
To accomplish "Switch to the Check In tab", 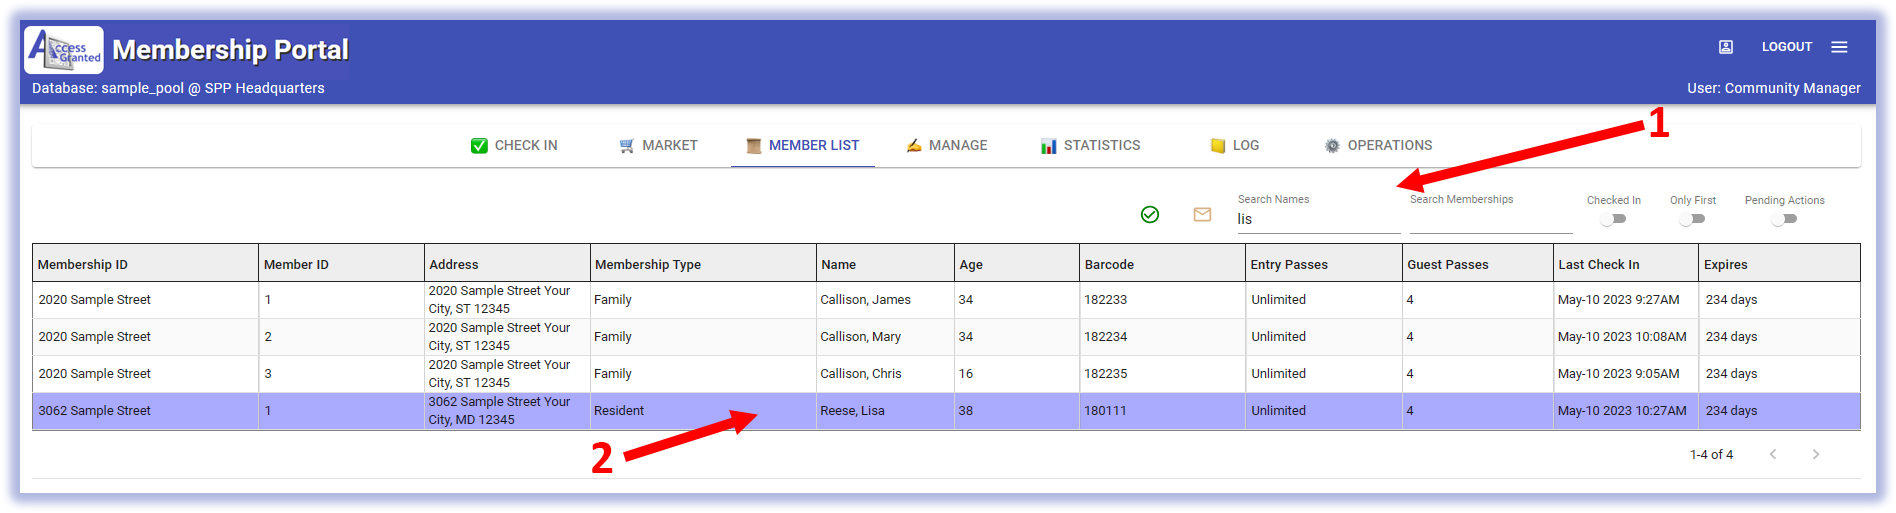I will coord(514,146).
